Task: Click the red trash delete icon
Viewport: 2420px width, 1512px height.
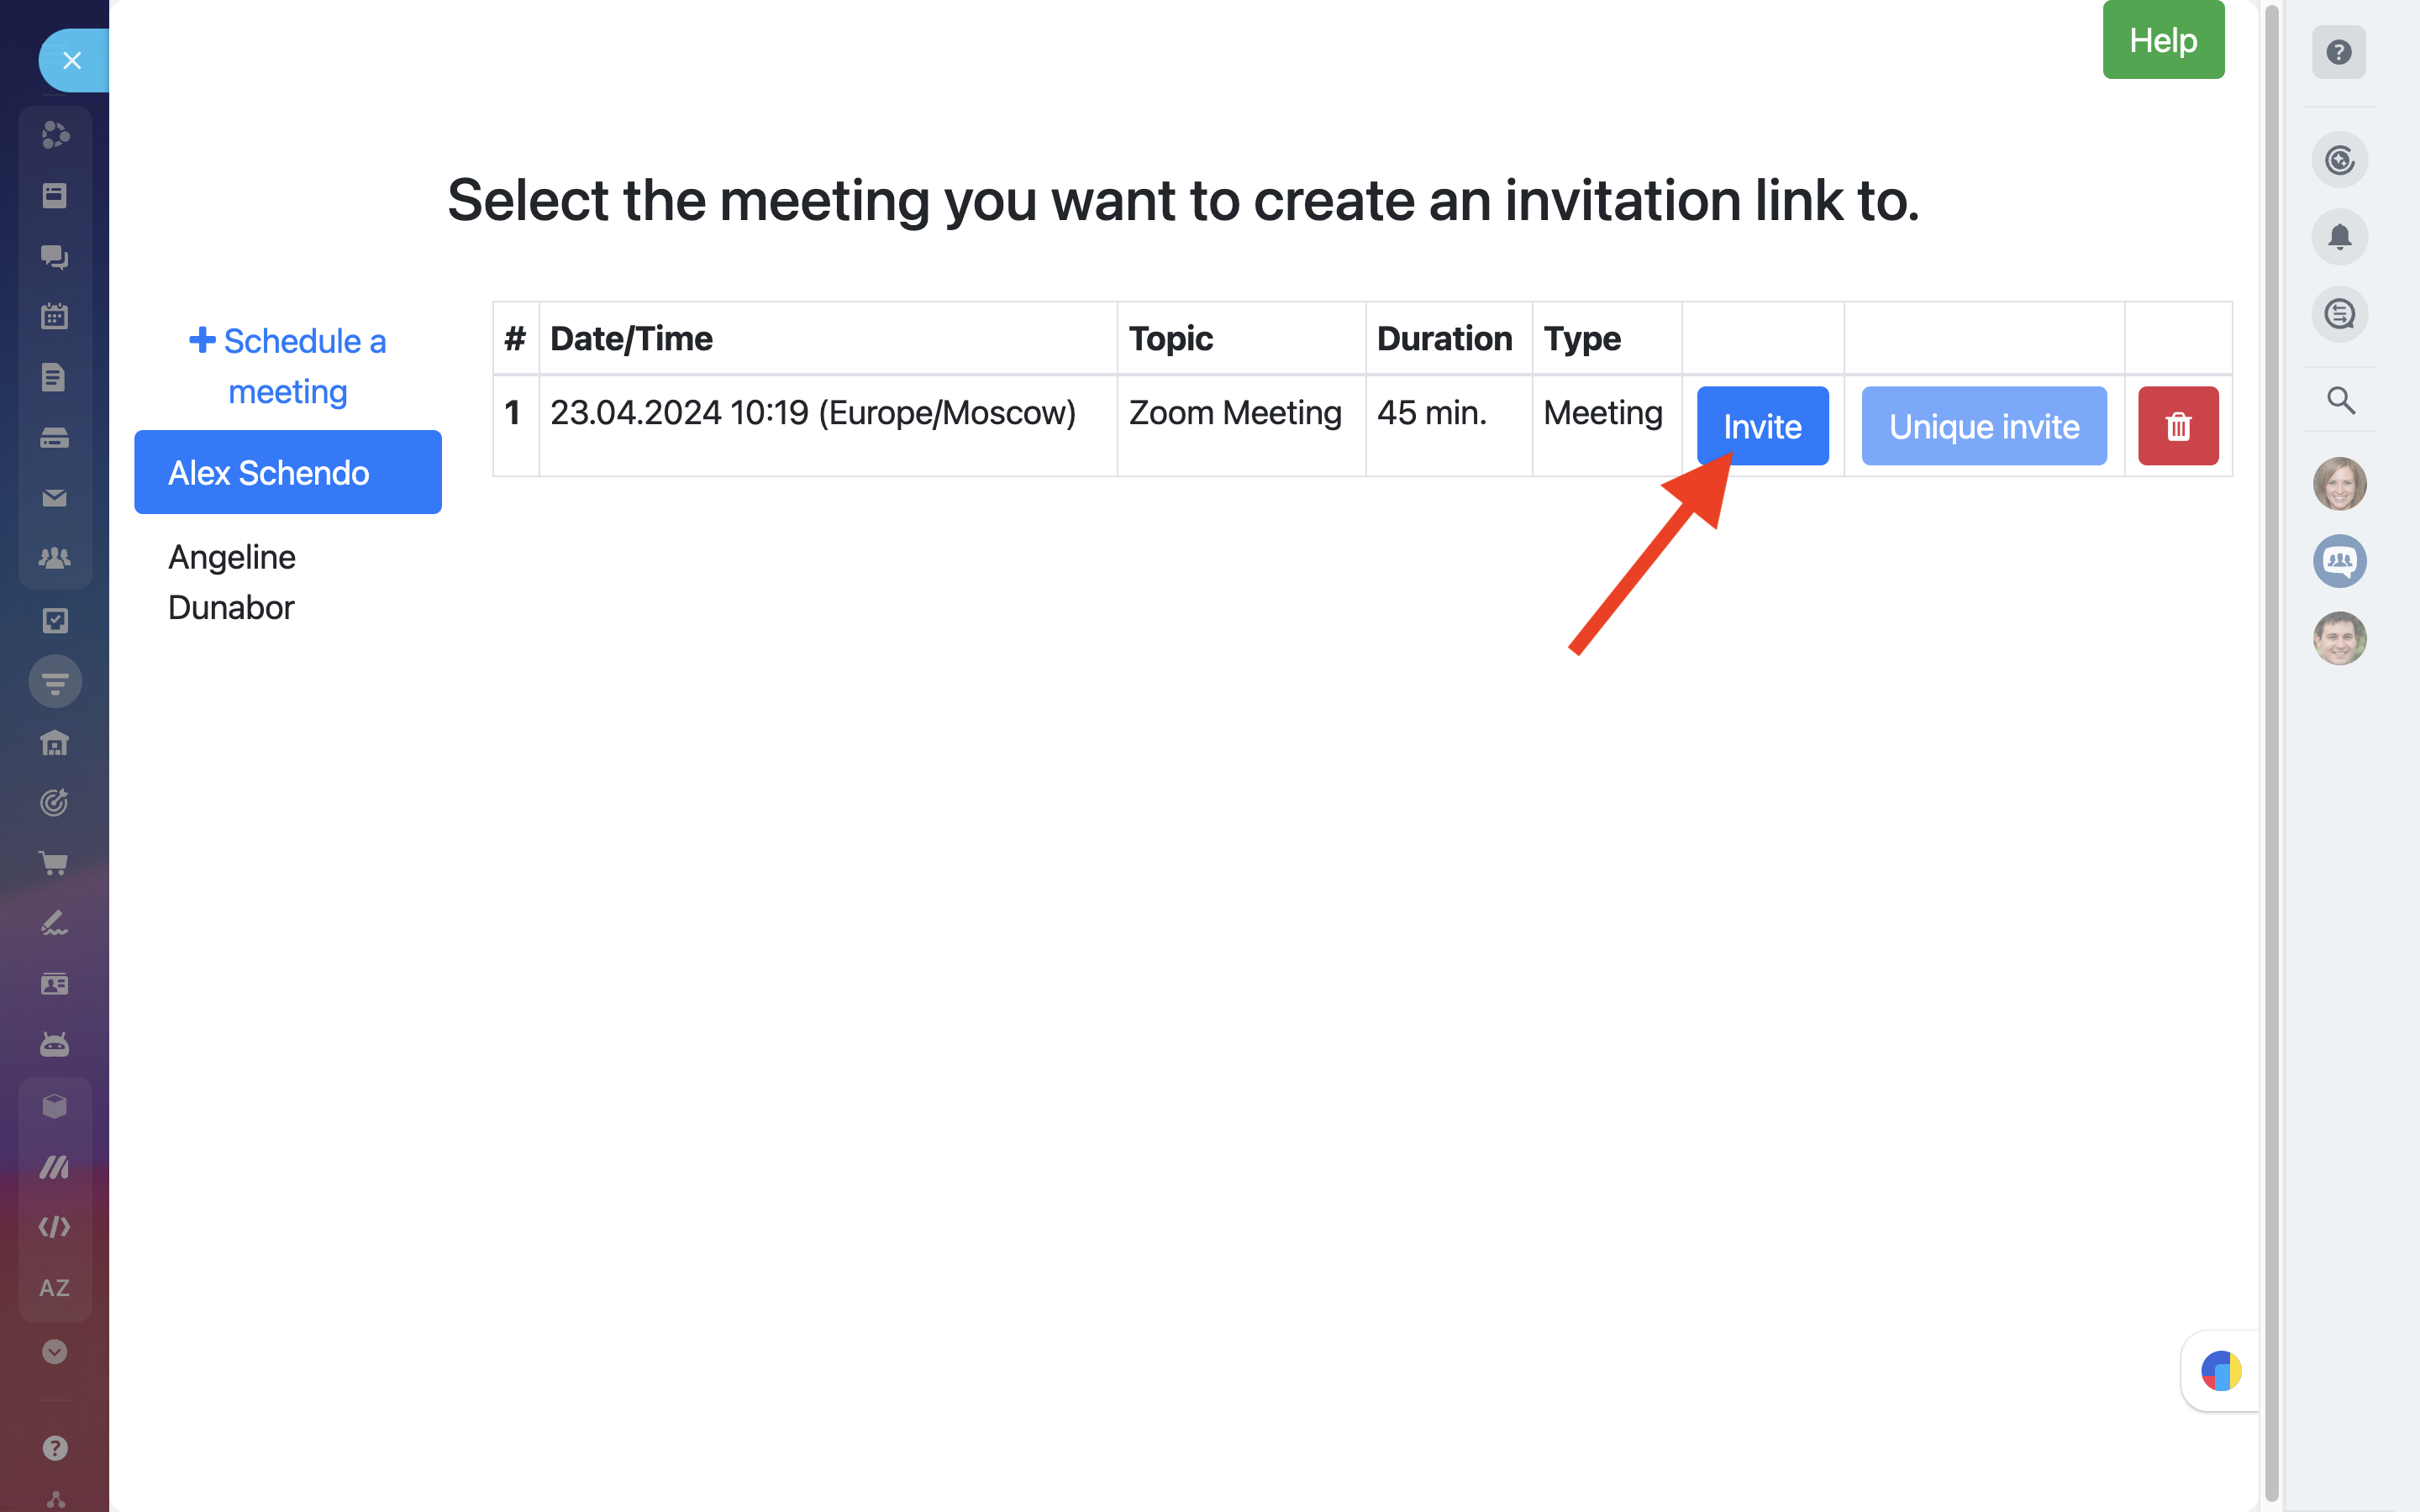Action: click(x=2178, y=427)
